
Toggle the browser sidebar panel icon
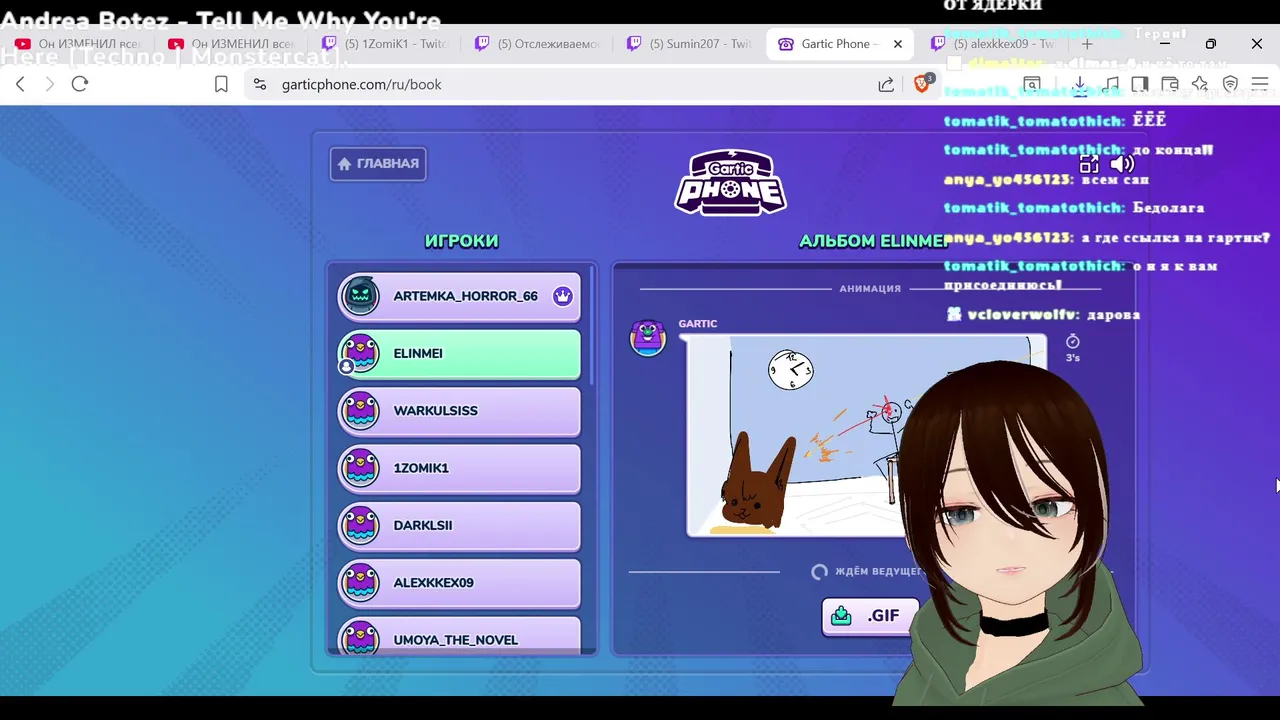[1140, 84]
